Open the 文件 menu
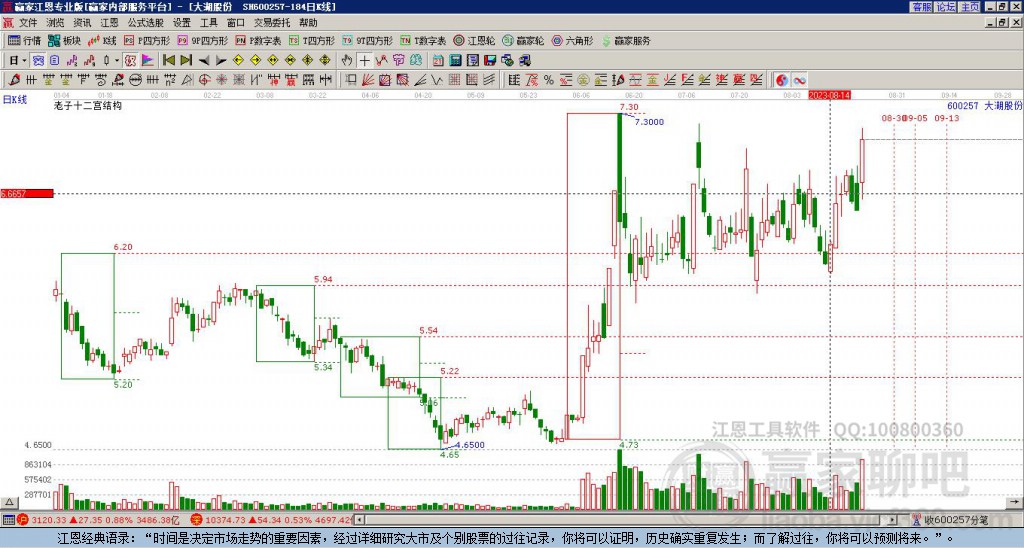 point(28,23)
